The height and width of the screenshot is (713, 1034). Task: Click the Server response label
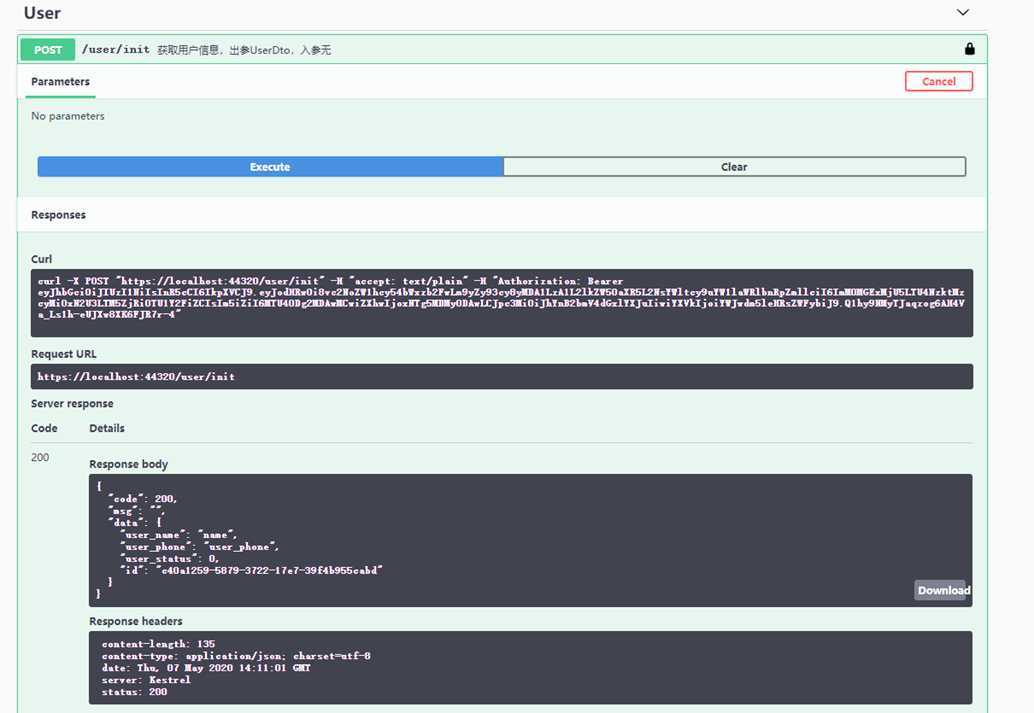(72, 404)
